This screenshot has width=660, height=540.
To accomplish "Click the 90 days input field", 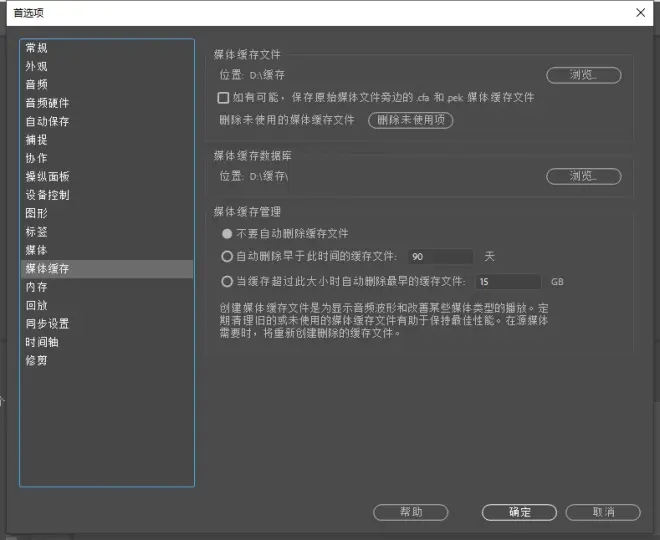I will coord(440,257).
